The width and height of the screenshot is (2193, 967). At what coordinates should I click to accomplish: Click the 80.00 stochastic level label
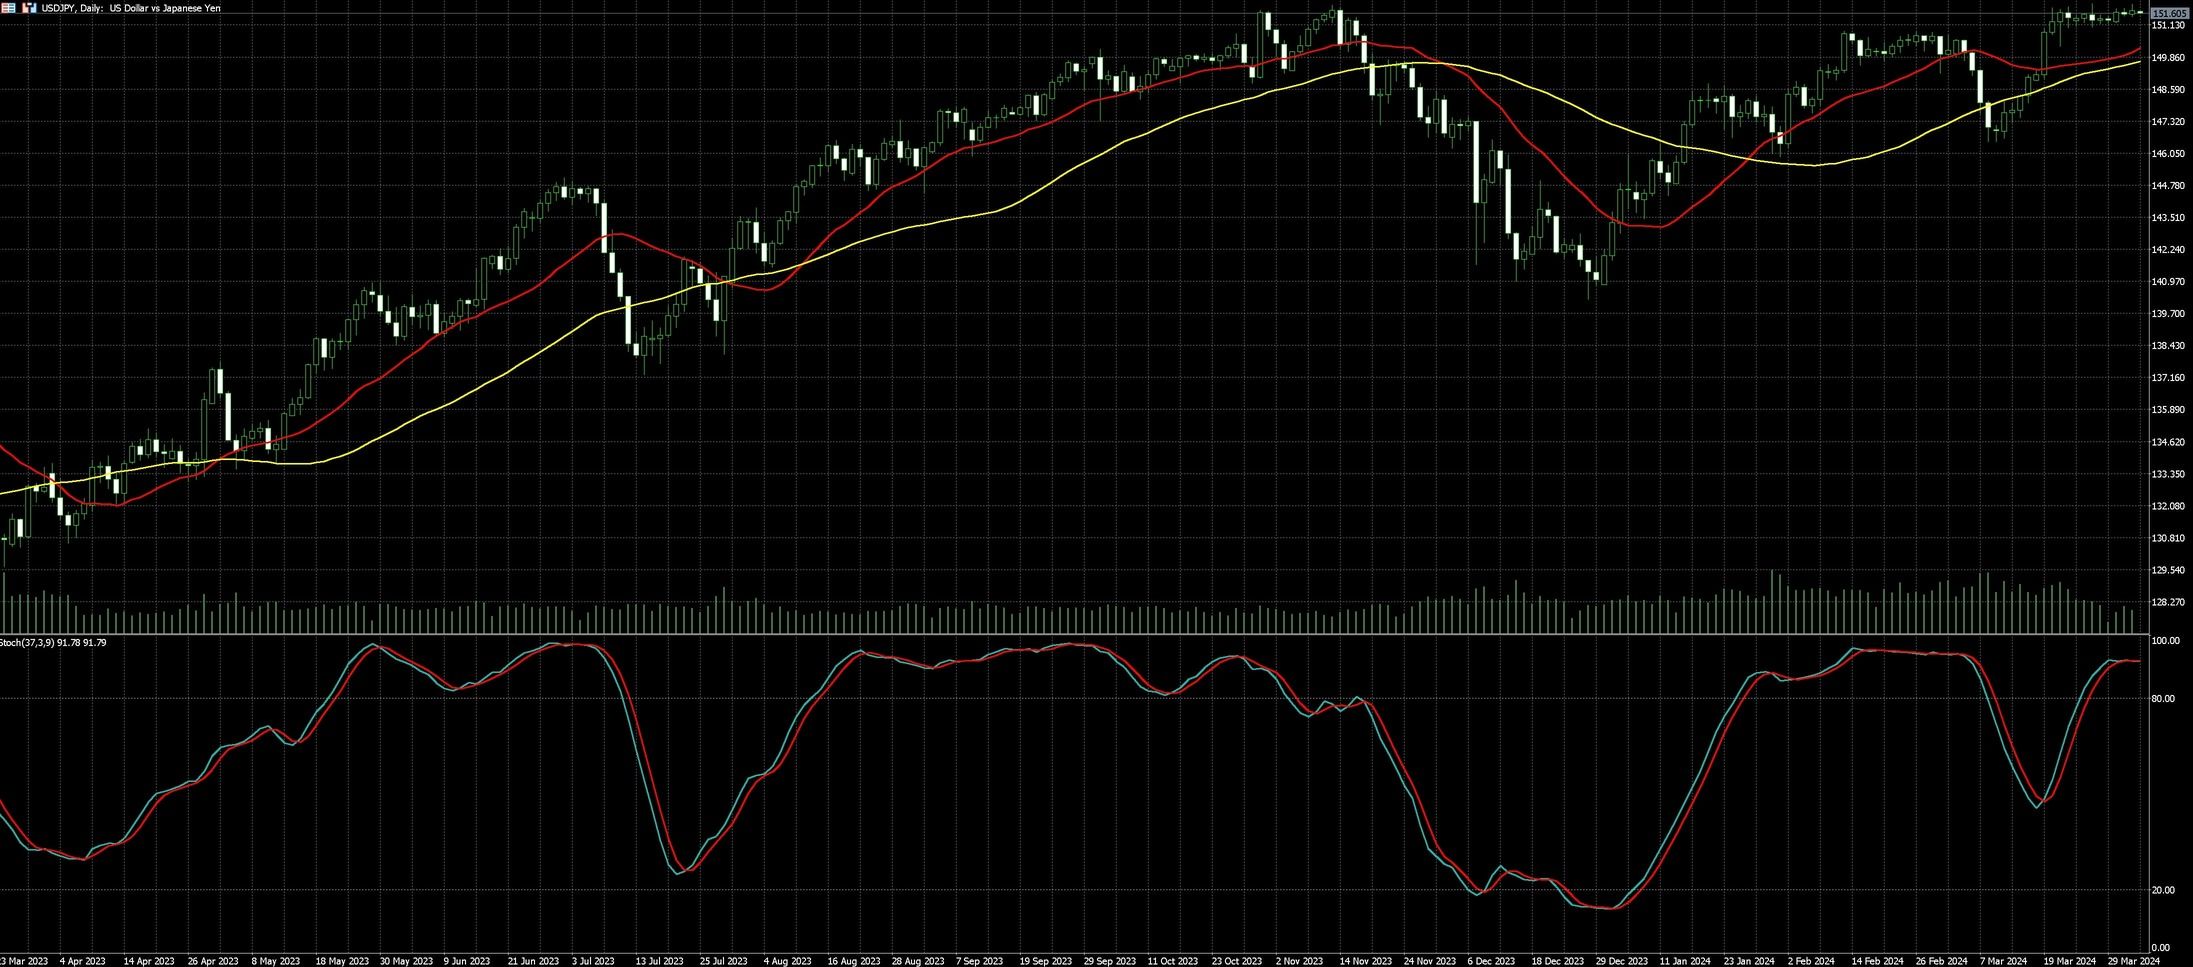[2162, 699]
